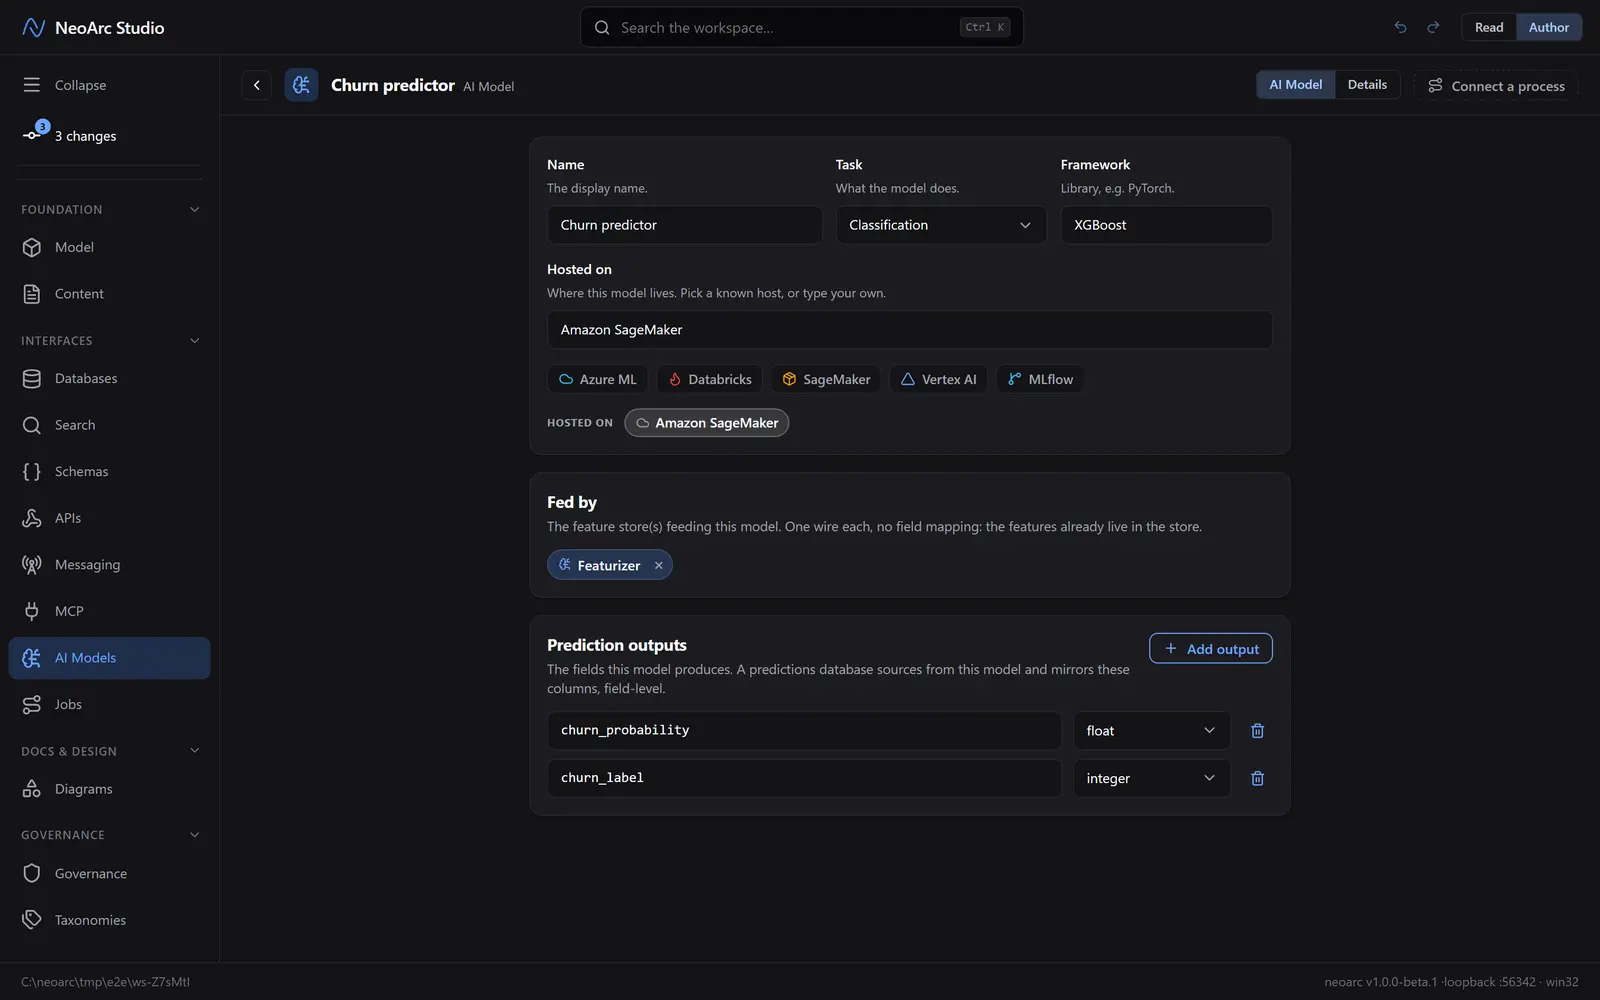
Task: Click the Schemas braces icon
Action: [32, 472]
